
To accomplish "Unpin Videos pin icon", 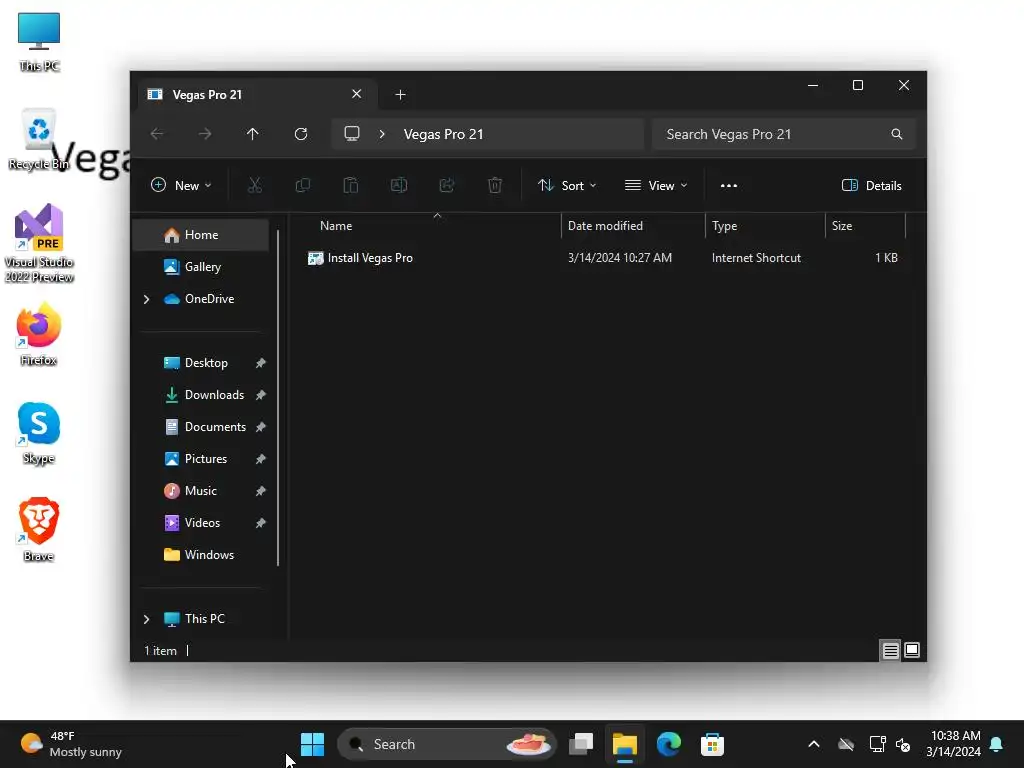I will [x=261, y=523].
